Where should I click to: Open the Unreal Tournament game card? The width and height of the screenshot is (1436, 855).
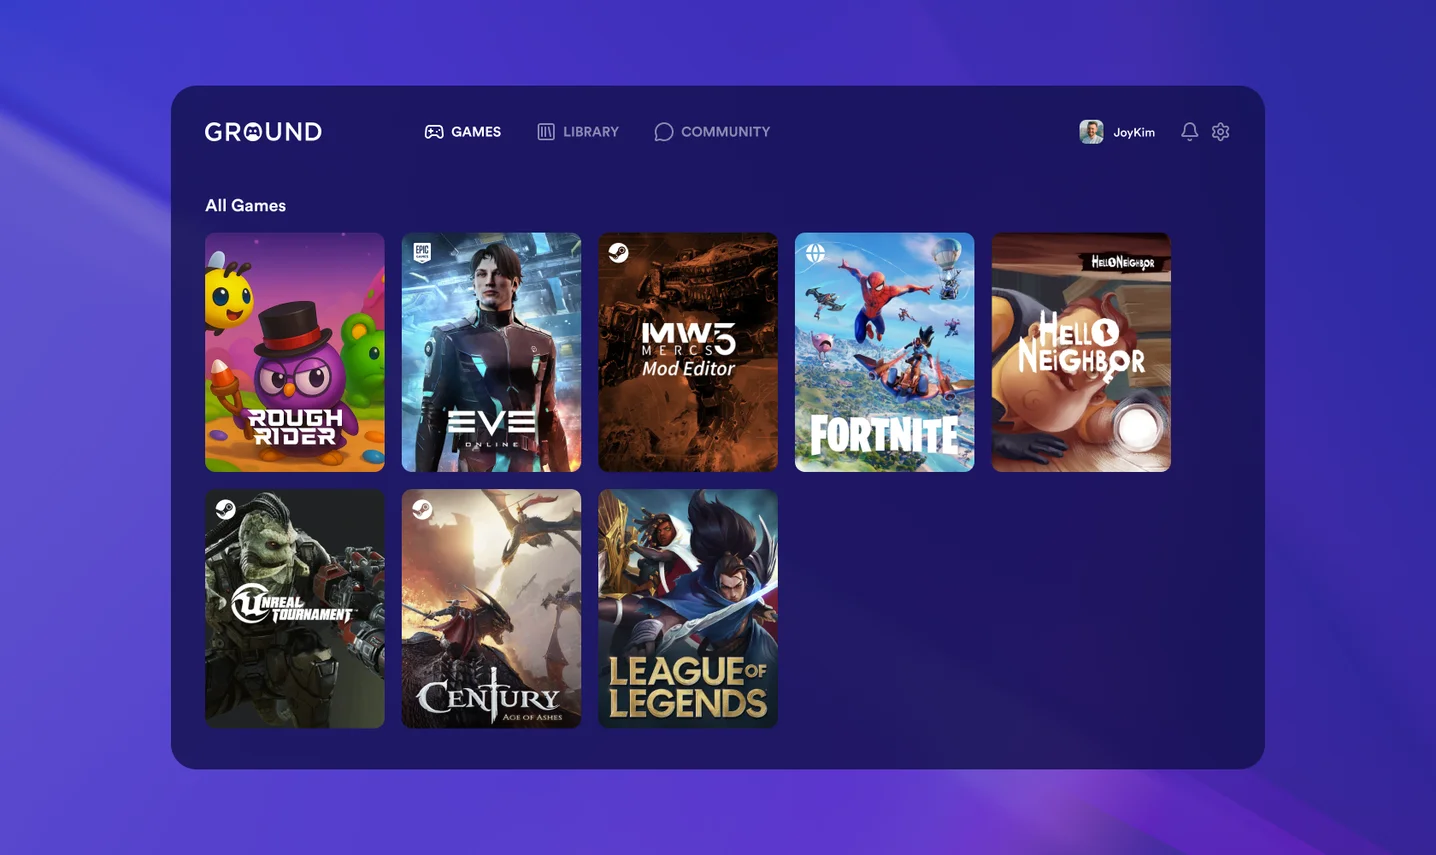pos(295,608)
